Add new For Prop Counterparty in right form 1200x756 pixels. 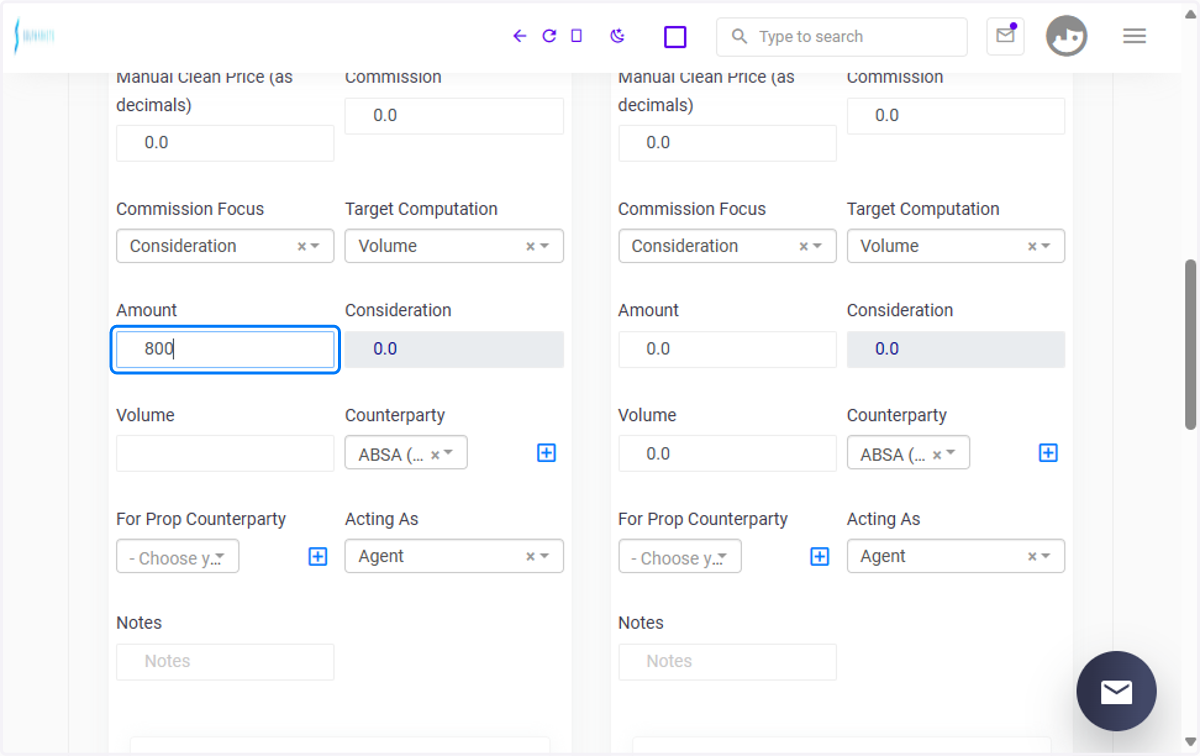pos(820,557)
